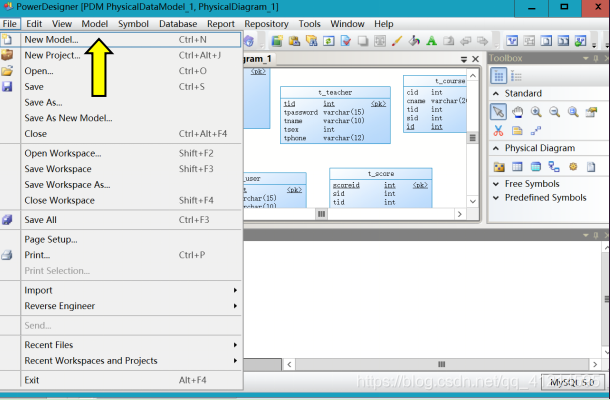Click the green letter A font icon
This screenshot has width=610, height=400.
[x=431, y=41]
